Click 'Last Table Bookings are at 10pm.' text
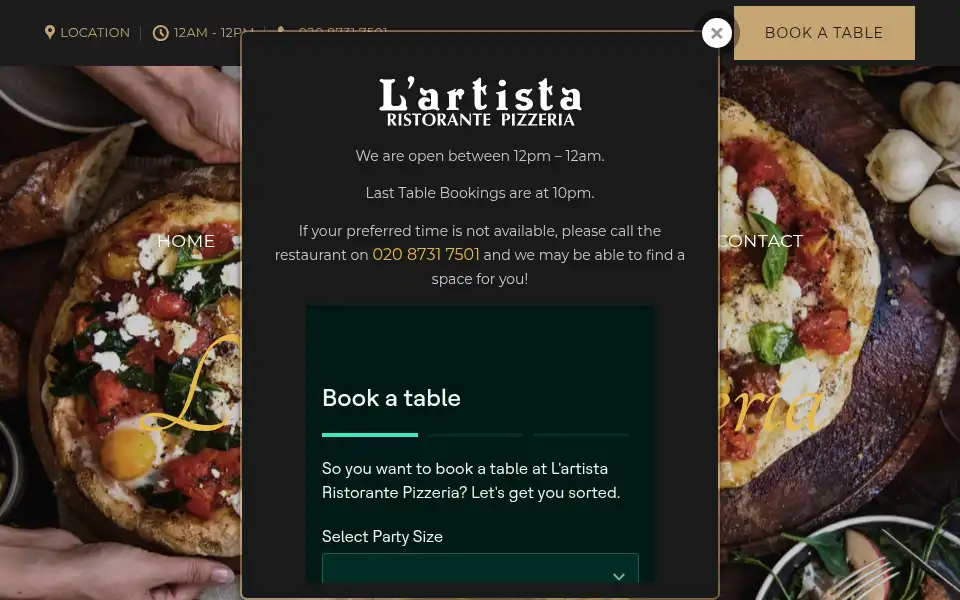 tap(480, 193)
